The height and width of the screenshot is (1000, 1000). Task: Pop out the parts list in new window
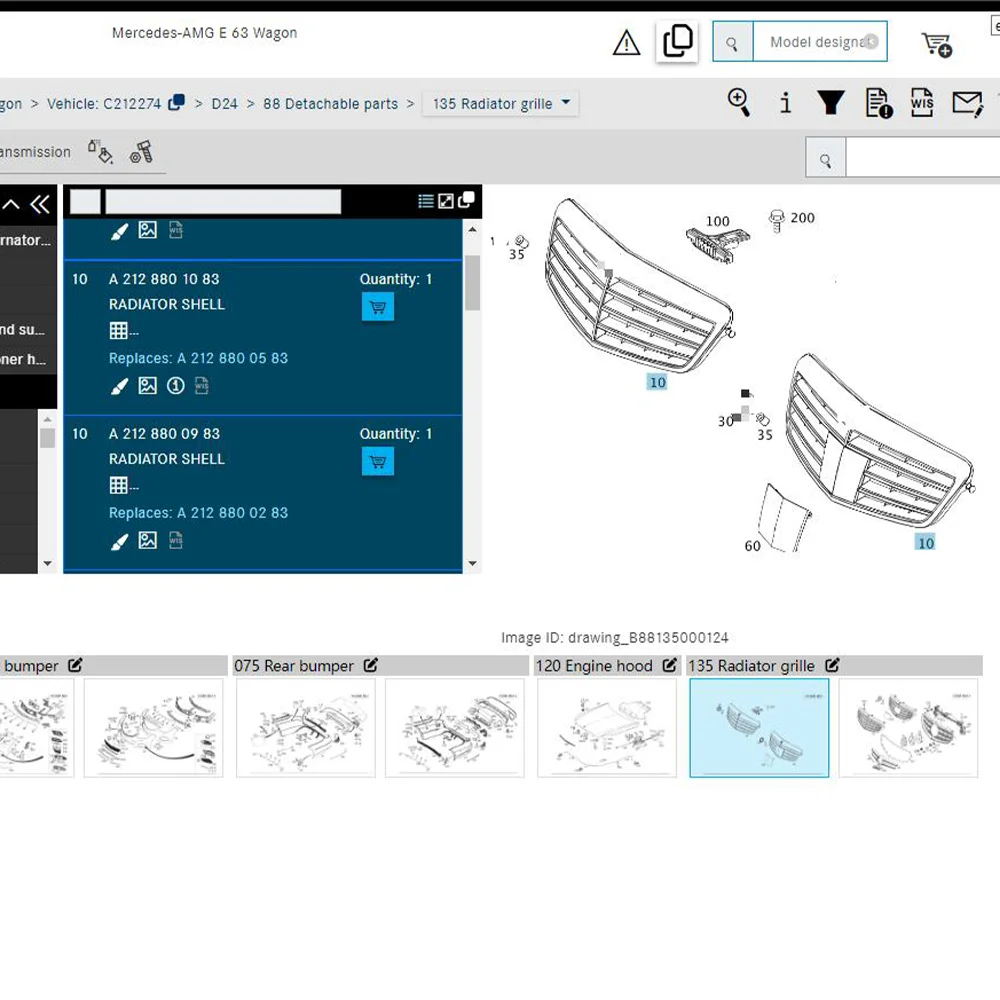click(x=466, y=200)
